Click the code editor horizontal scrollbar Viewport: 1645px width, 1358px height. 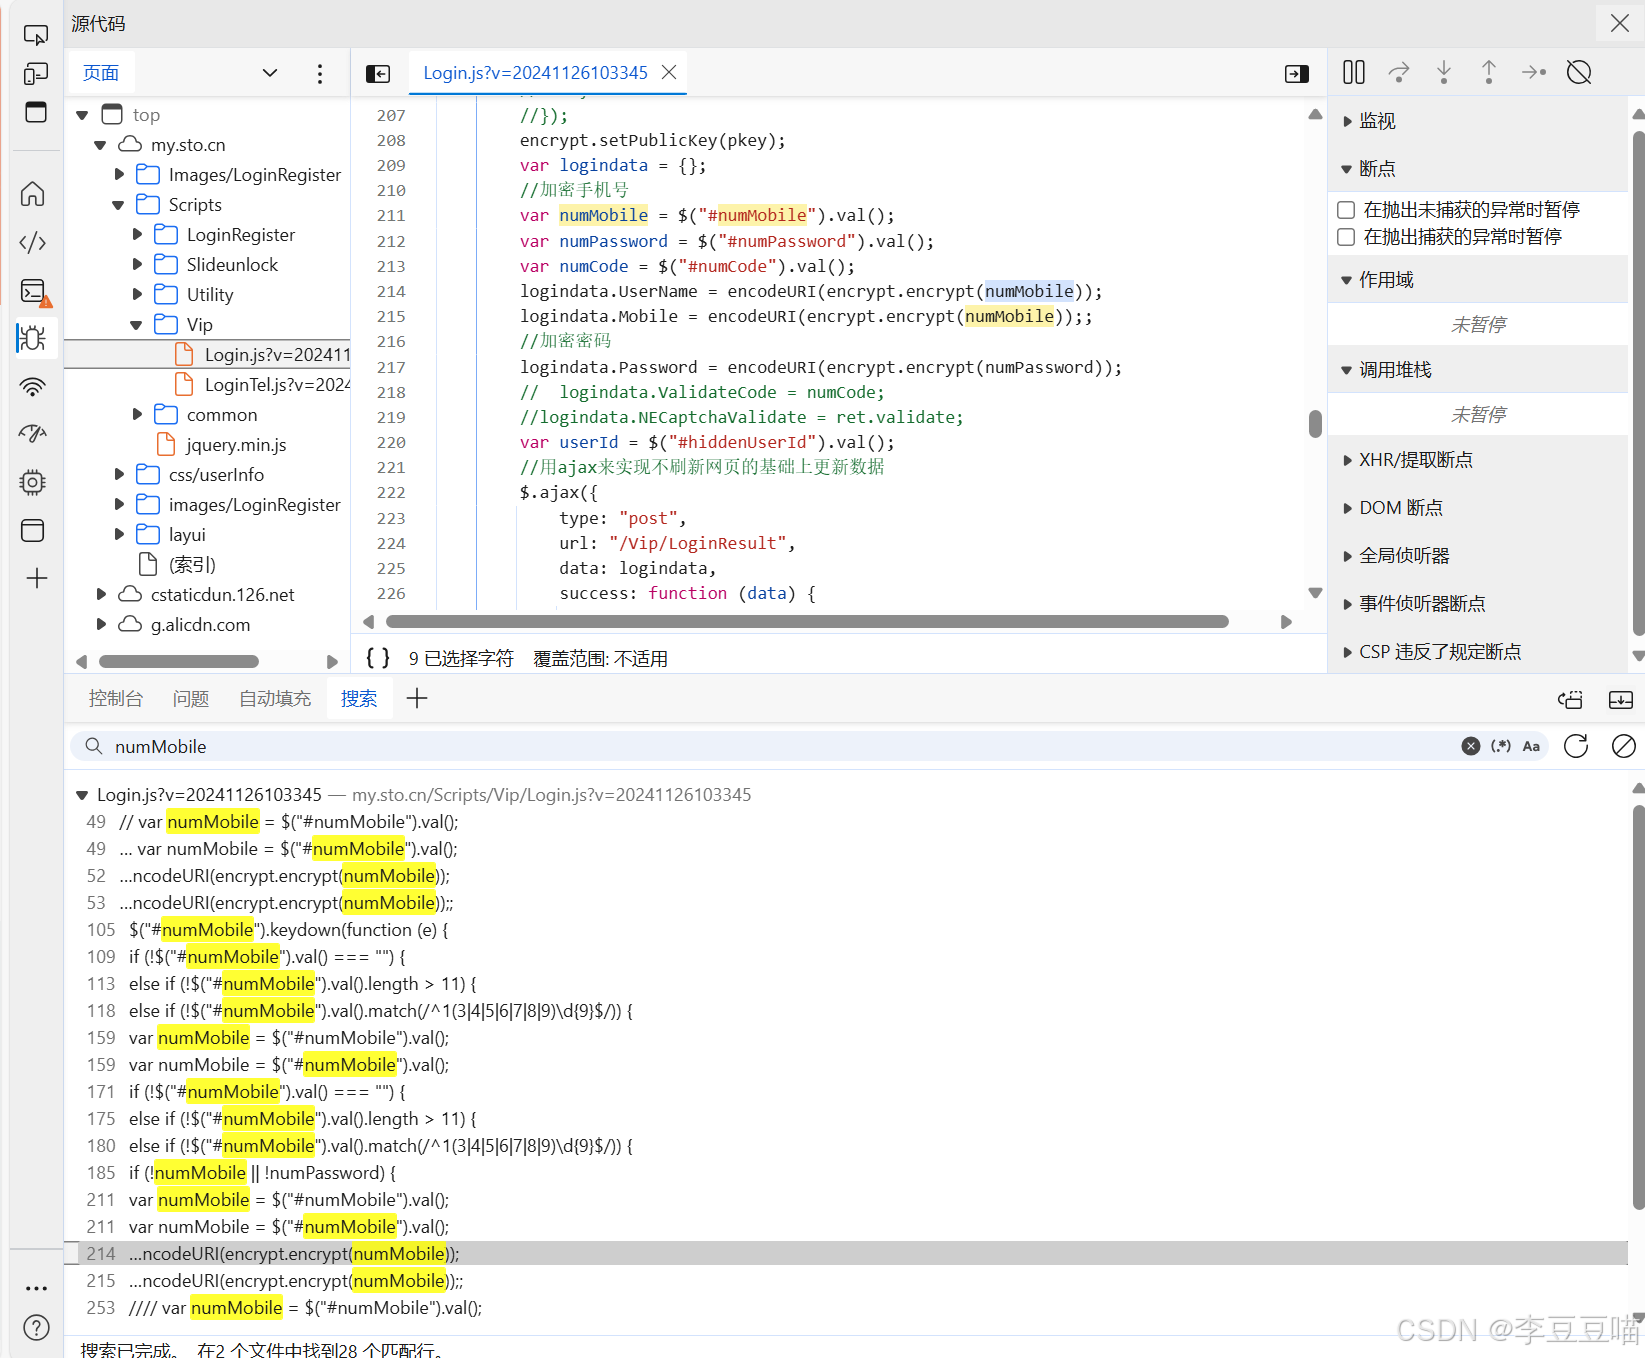(x=807, y=622)
